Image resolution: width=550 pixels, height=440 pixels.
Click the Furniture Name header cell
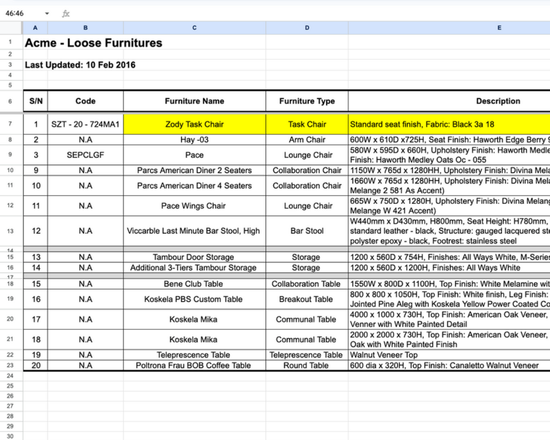pyautogui.click(x=194, y=101)
